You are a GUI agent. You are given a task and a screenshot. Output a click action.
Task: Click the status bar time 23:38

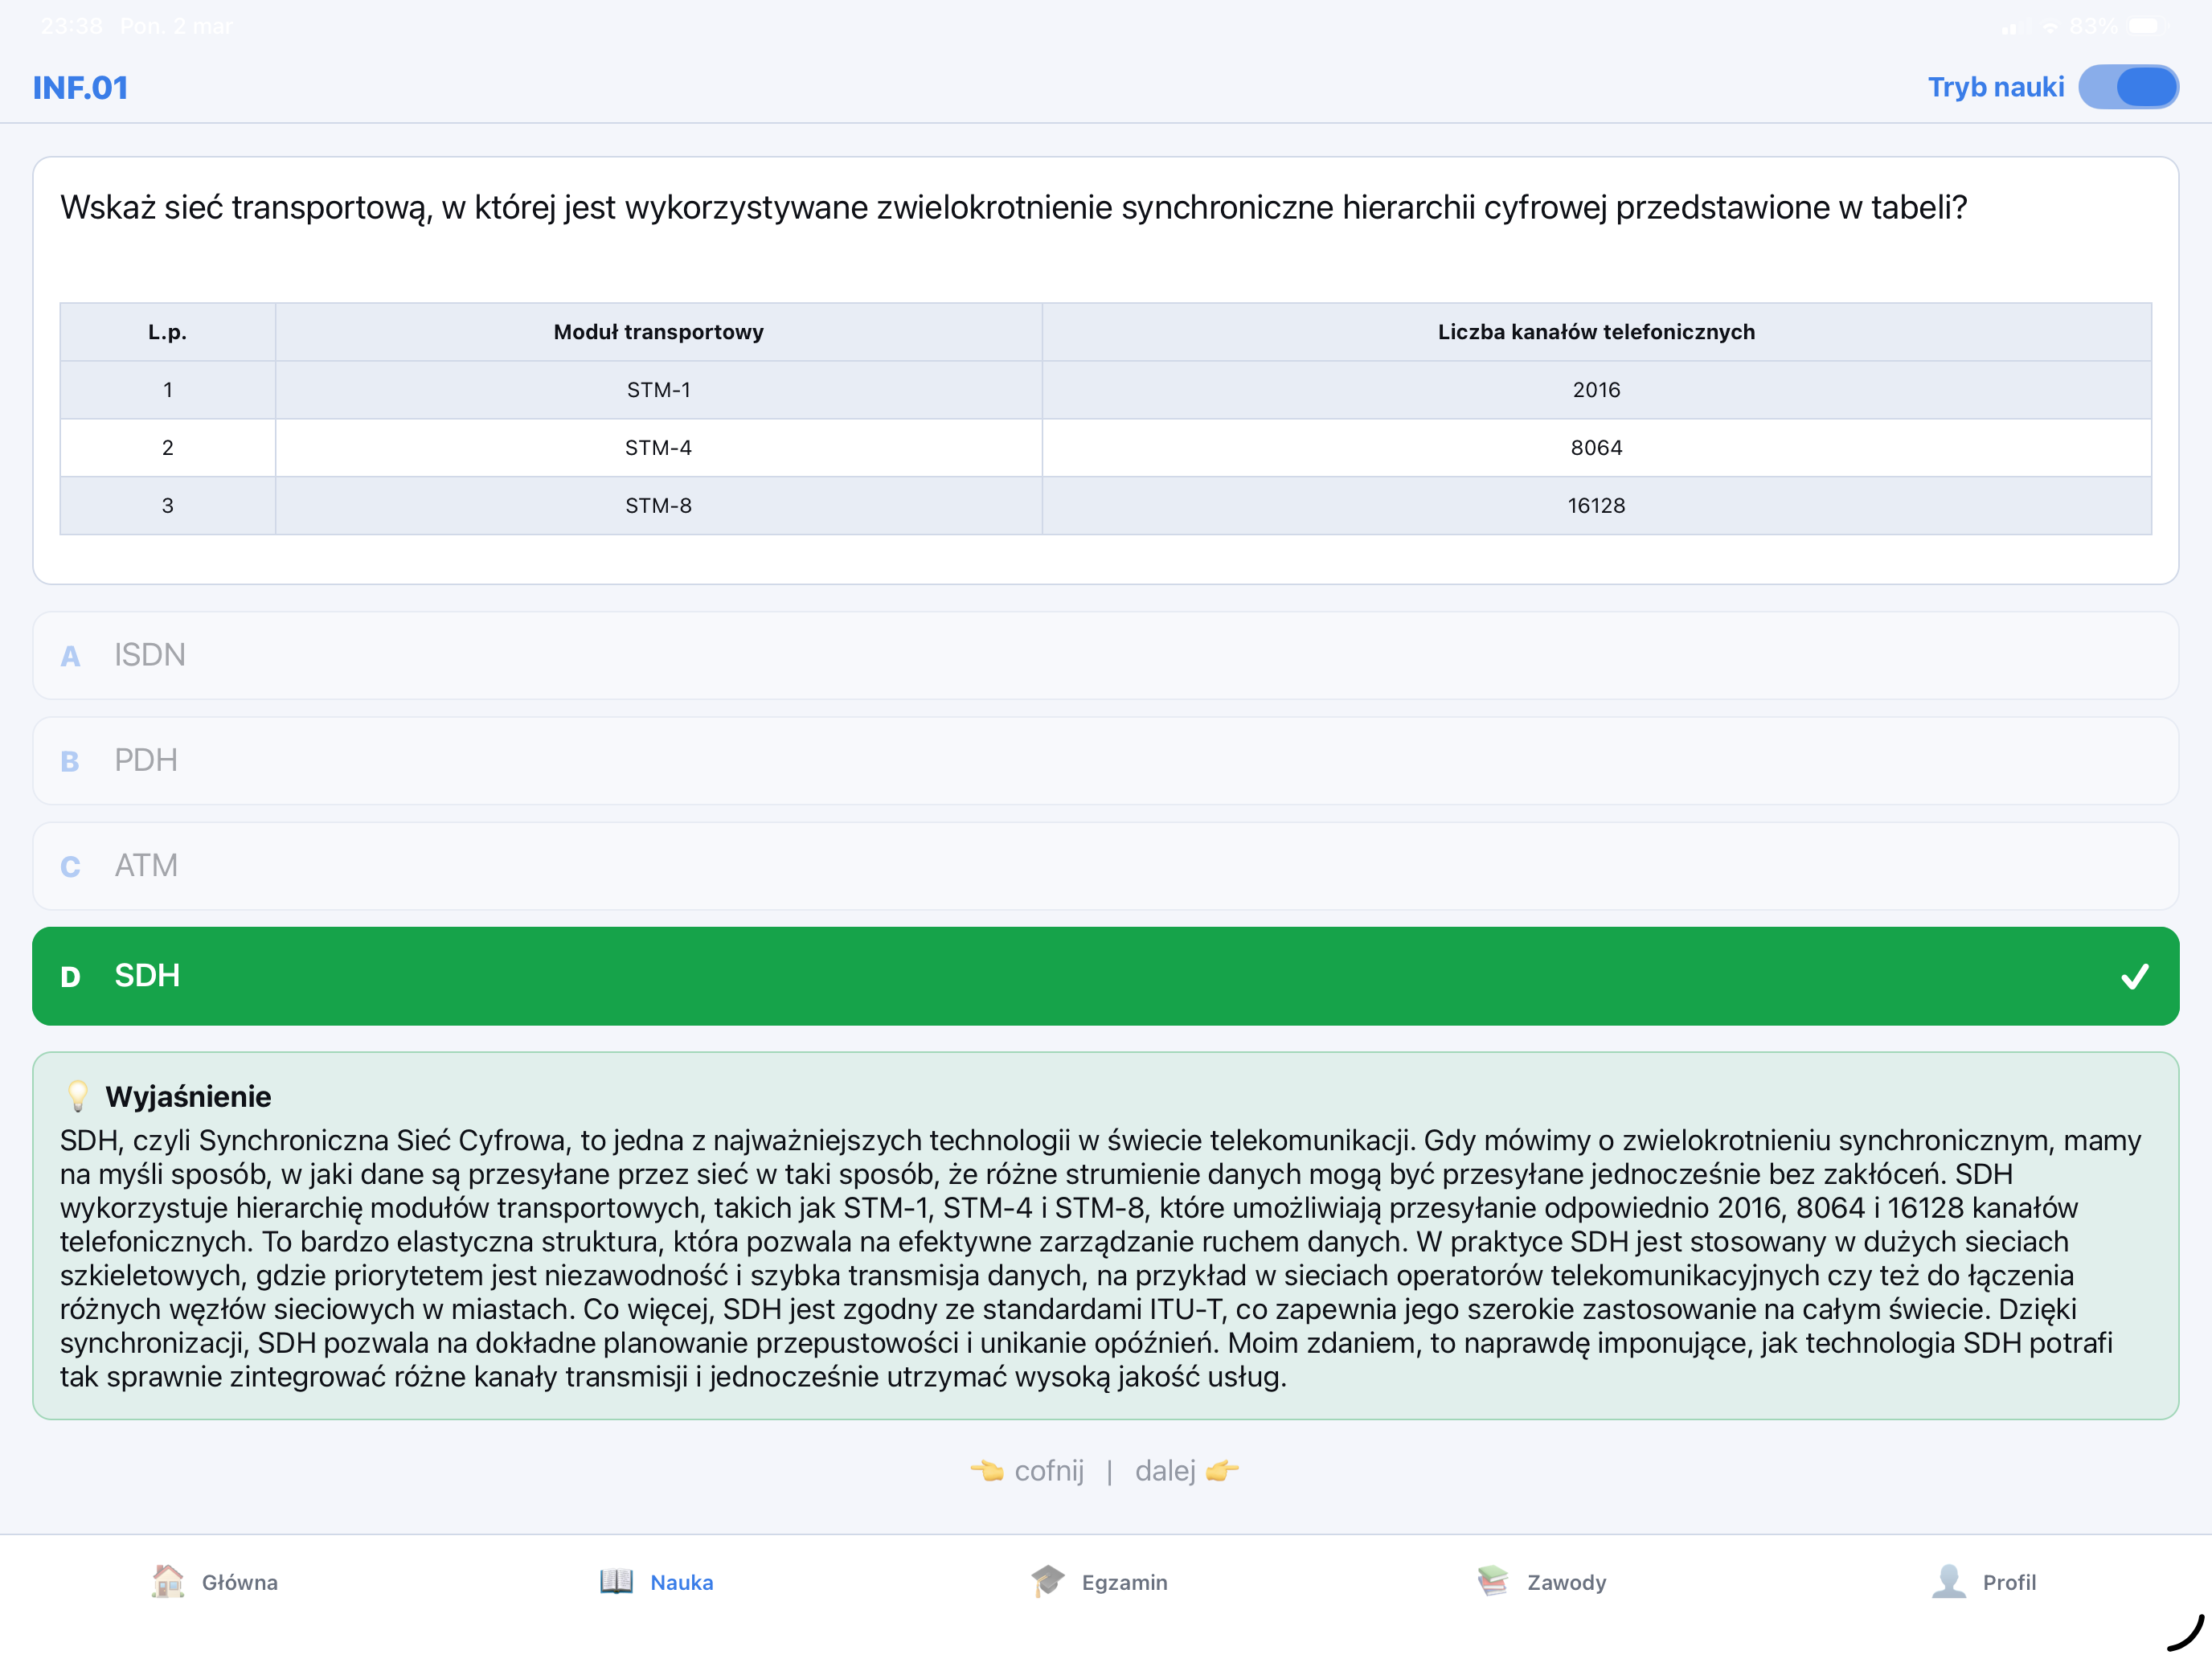tap(72, 26)
